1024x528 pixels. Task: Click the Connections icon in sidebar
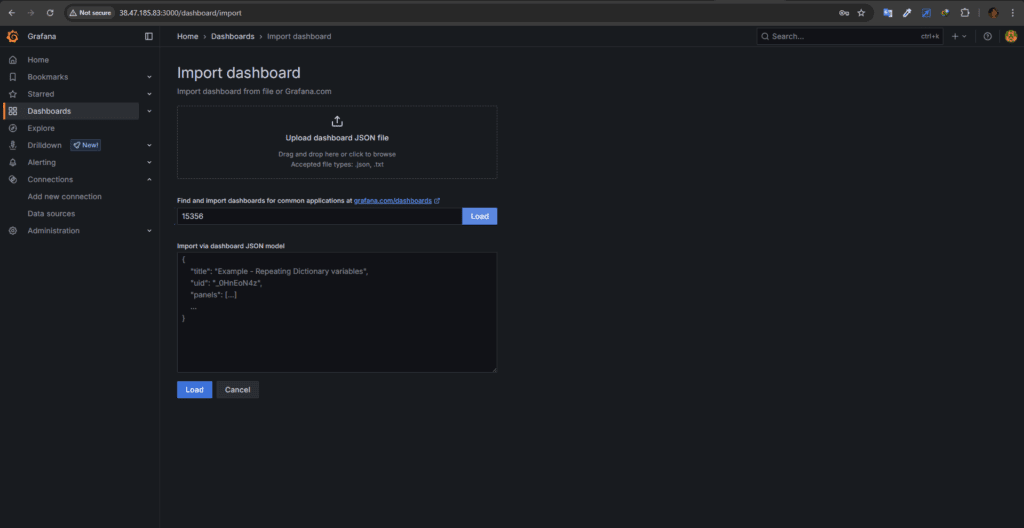pyautogui.click(x=12, y=179)
